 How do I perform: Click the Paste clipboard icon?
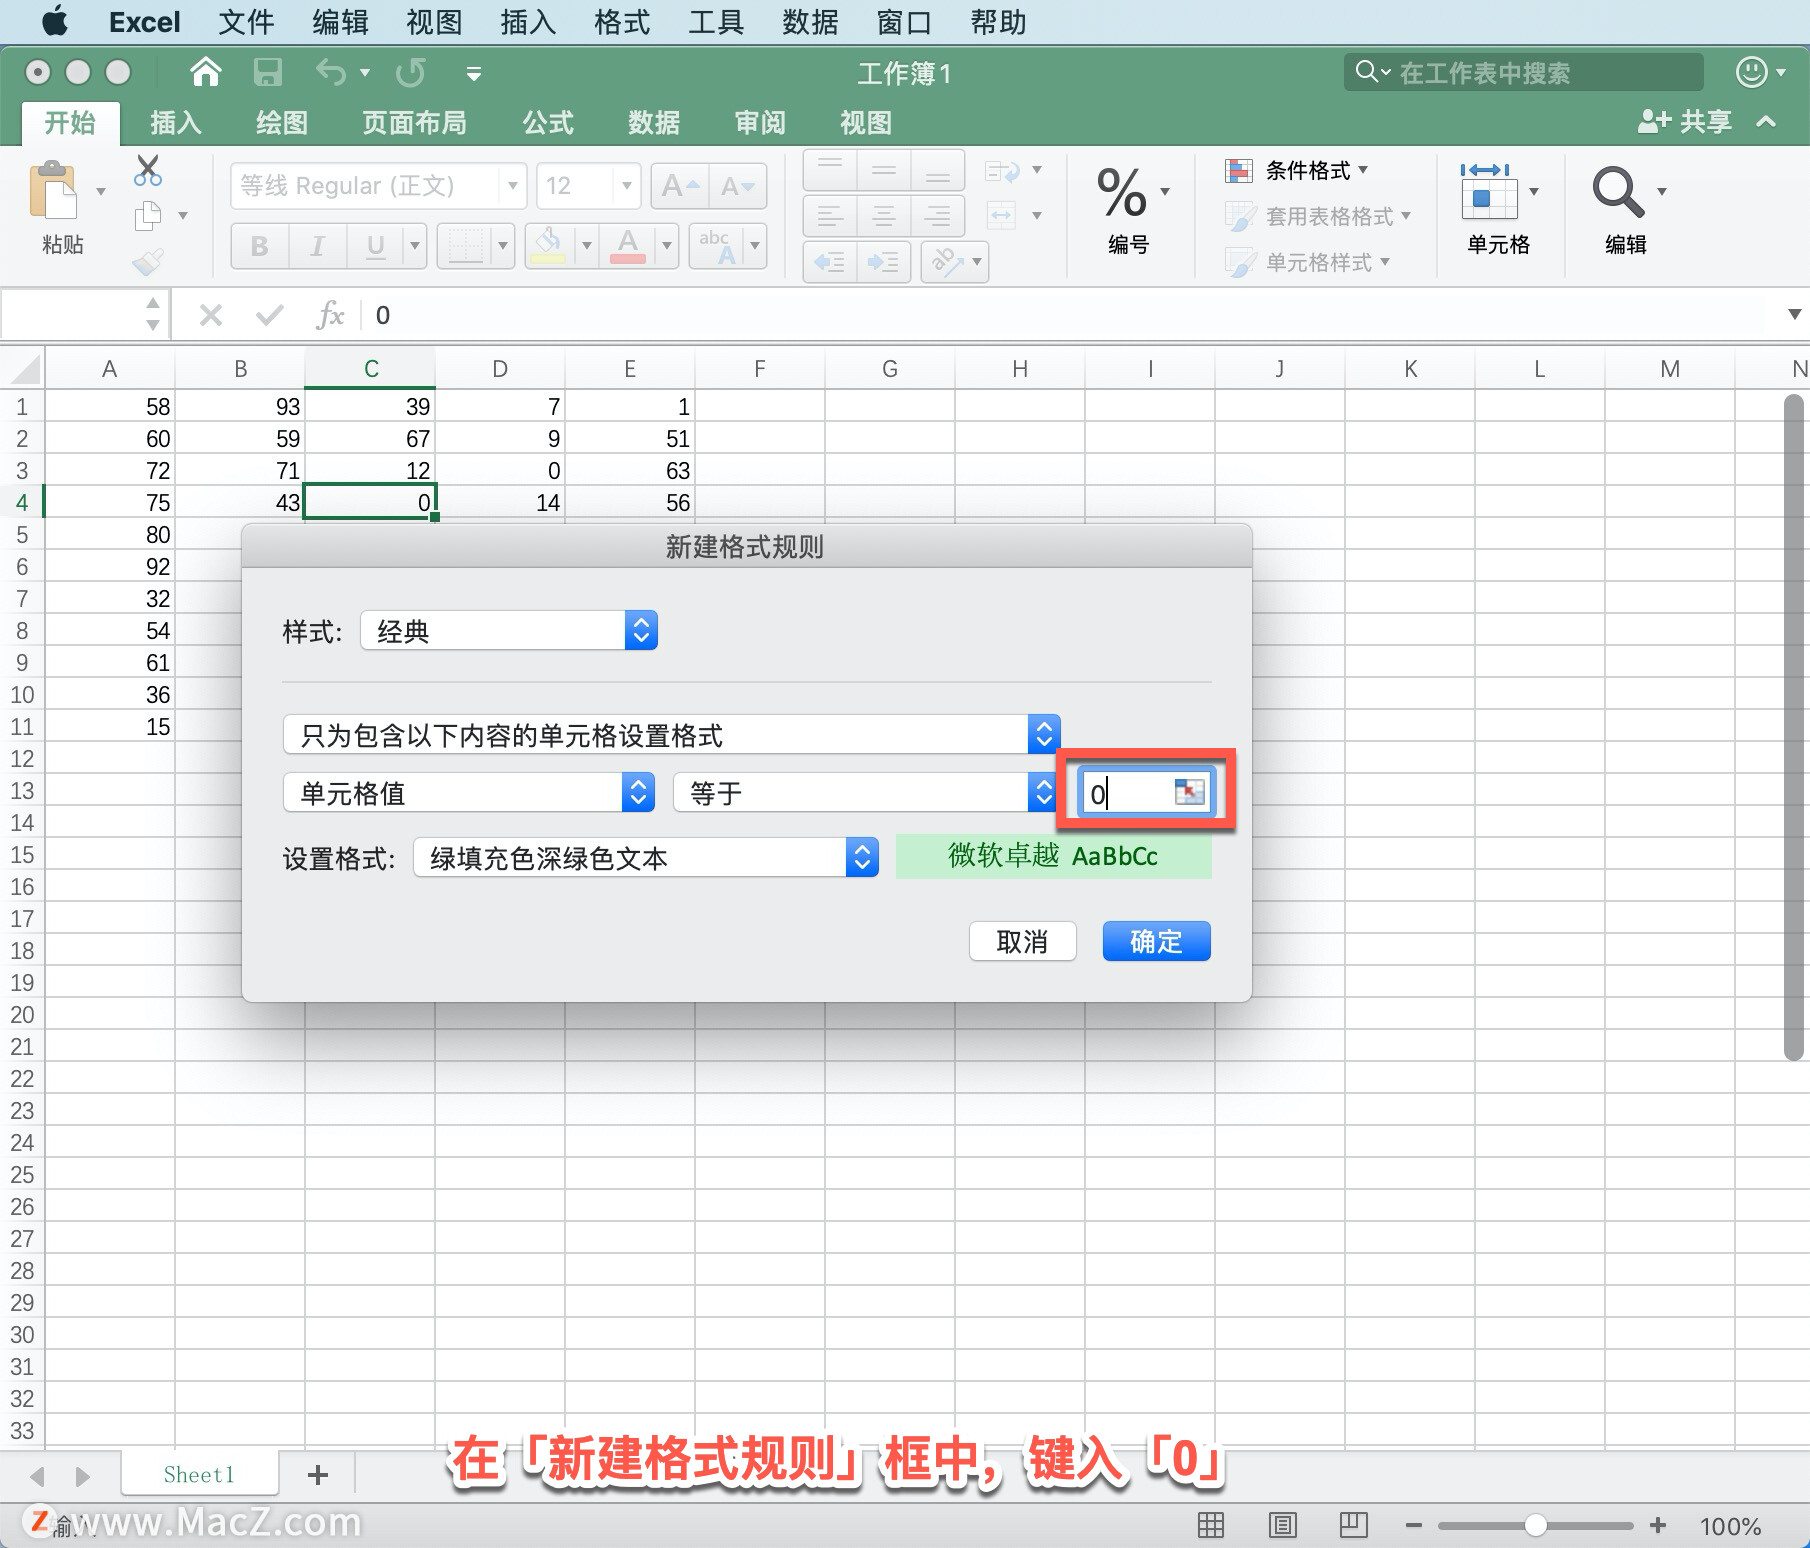53,190
